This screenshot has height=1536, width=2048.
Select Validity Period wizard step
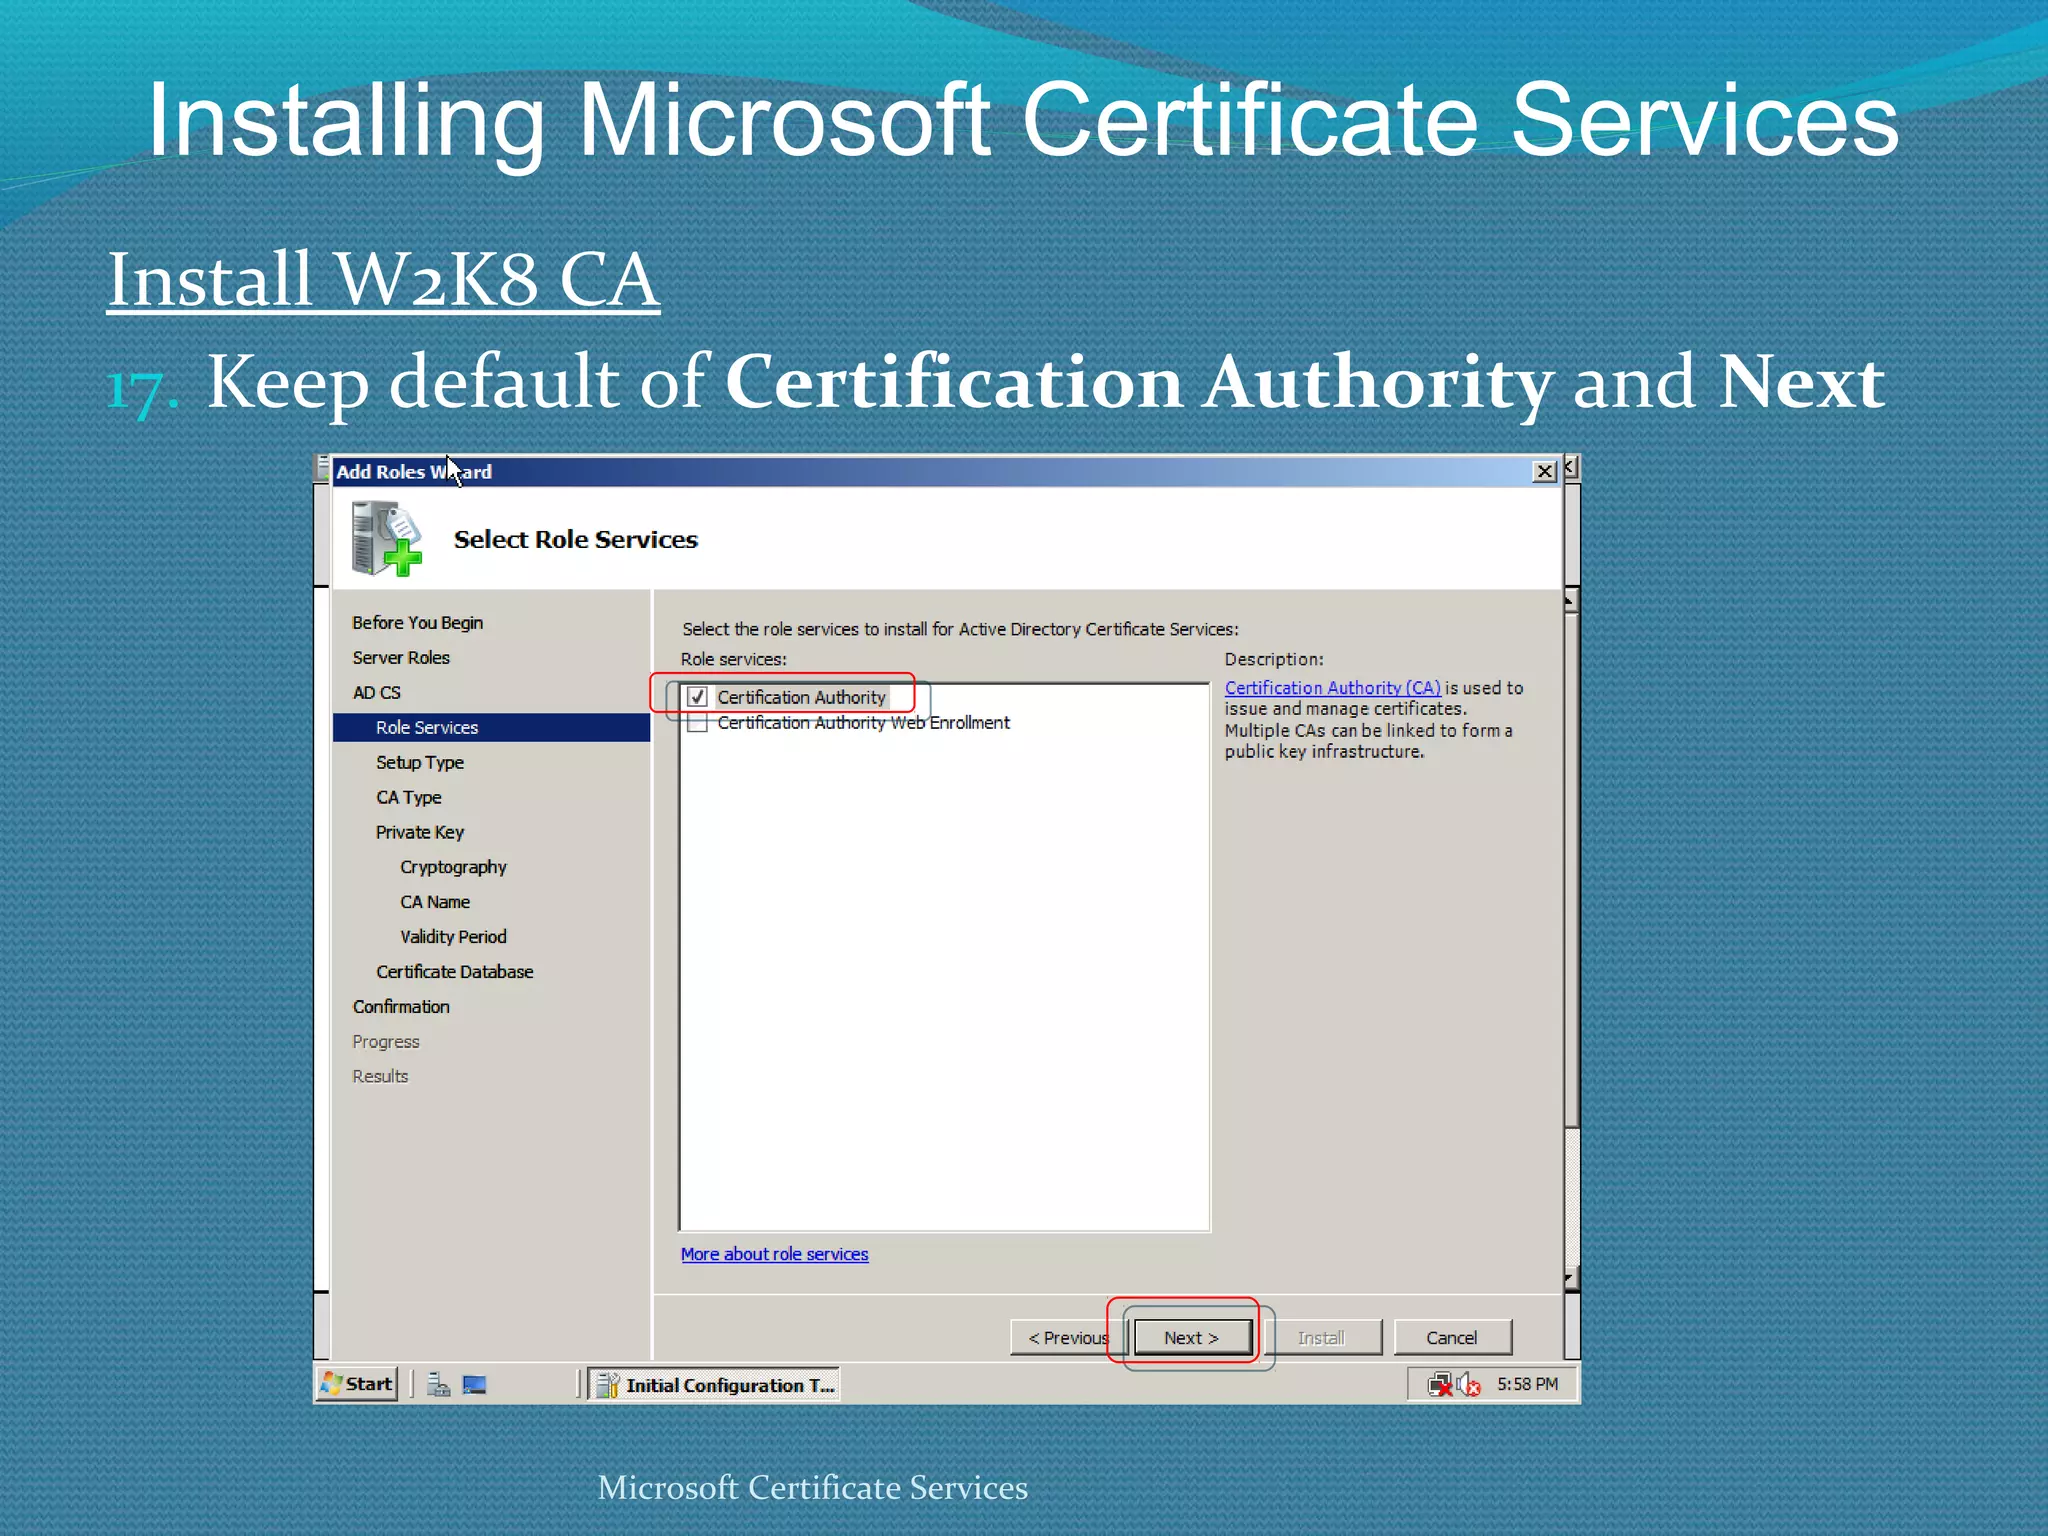coord(453,937)
